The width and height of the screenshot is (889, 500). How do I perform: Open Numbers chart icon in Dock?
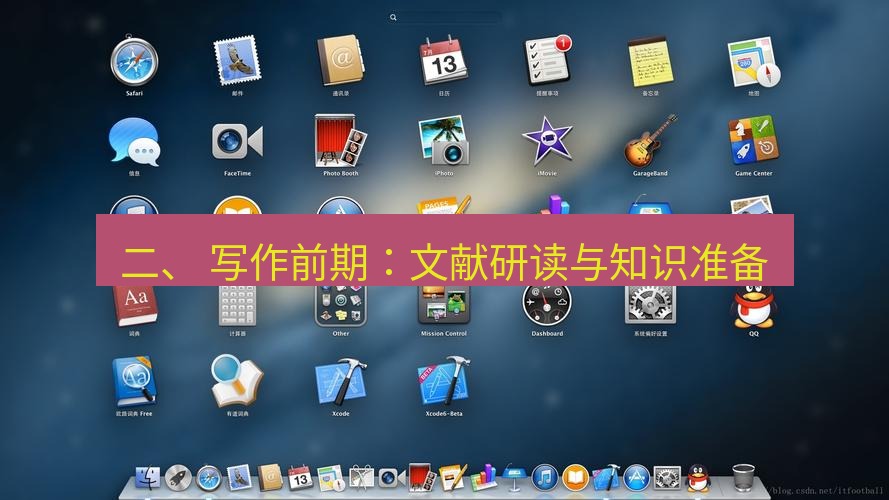[483, 478]
